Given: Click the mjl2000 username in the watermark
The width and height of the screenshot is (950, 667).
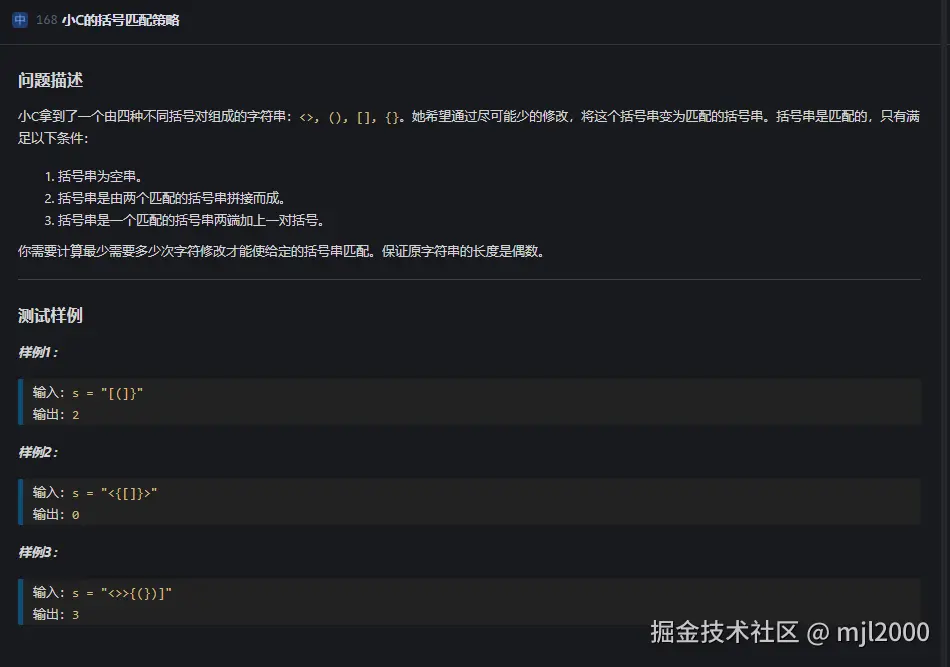Looking at the screenshot, I should 883,633.
